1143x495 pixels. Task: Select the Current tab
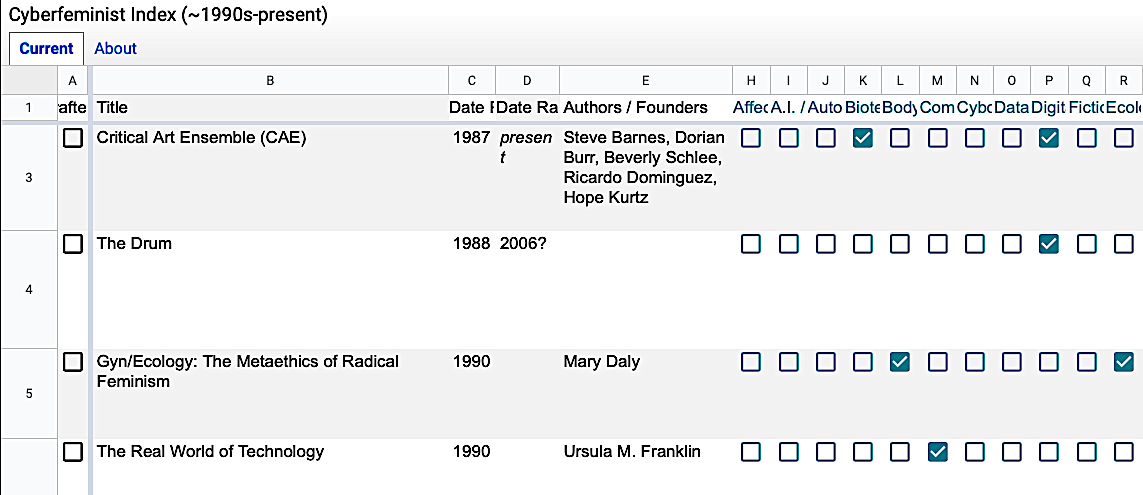point(46,48)
